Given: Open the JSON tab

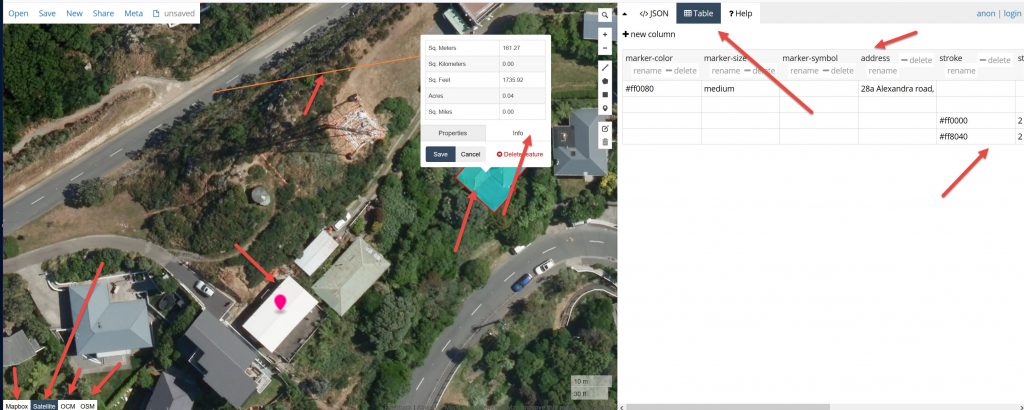Looking at the screenshot, I should click(654, 13).
